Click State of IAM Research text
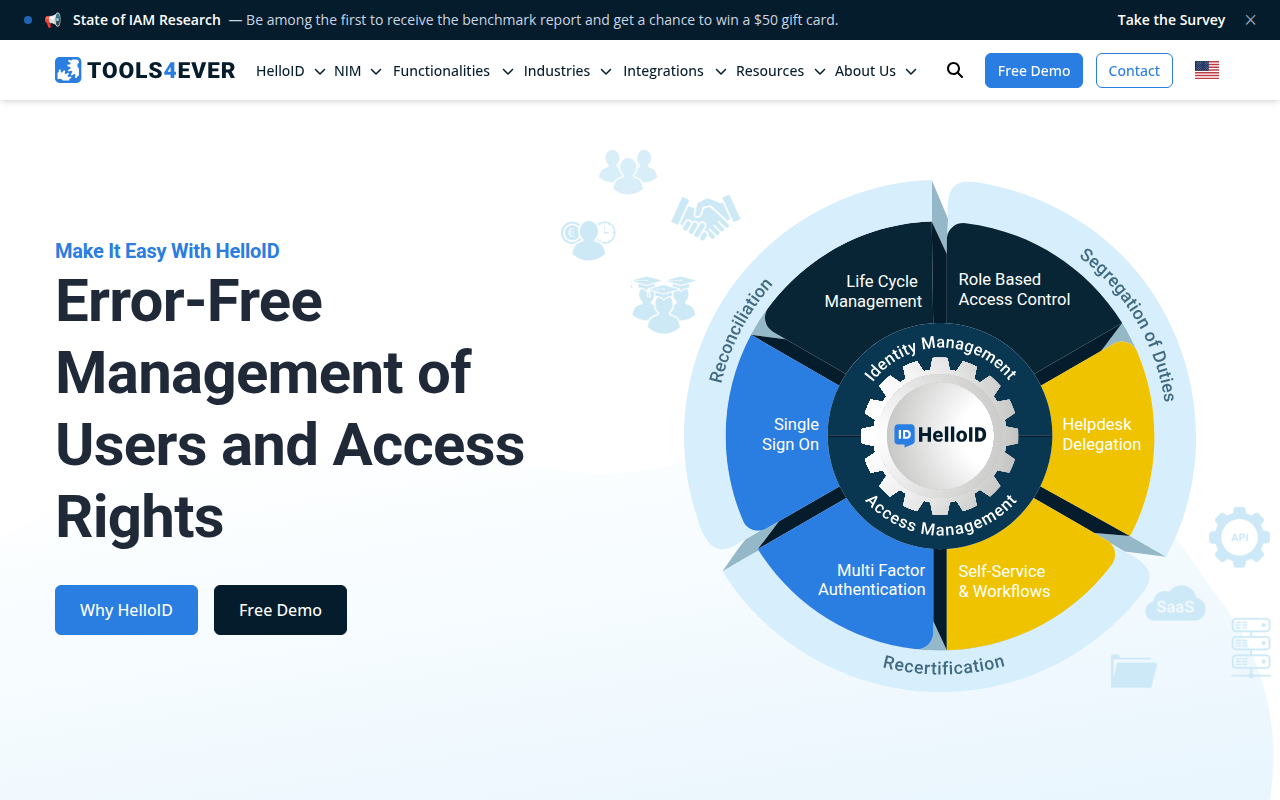This screenshot has height=800, width=1280. [147, 20]
